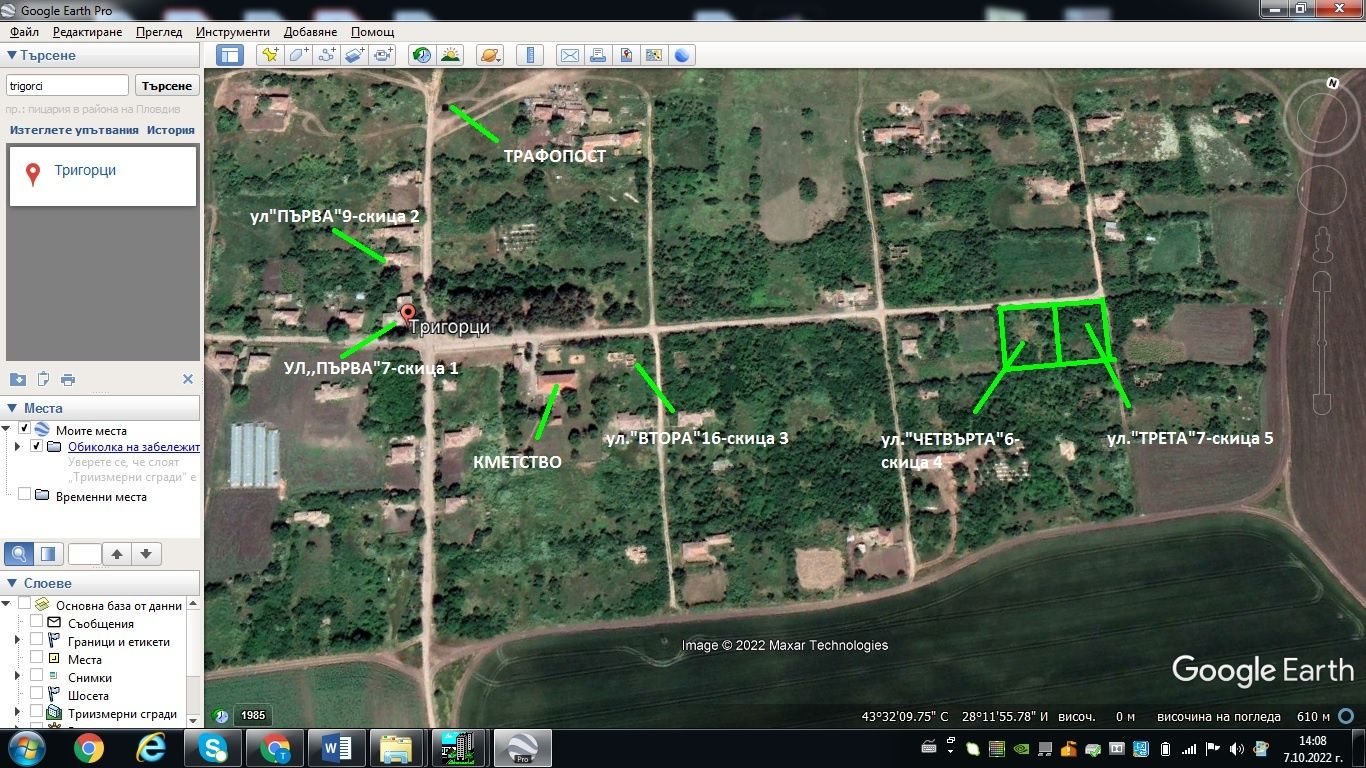Viewport: 1366px width, 768px height.
Task: Select the Add Polygon tool
Action: (298, 55)
